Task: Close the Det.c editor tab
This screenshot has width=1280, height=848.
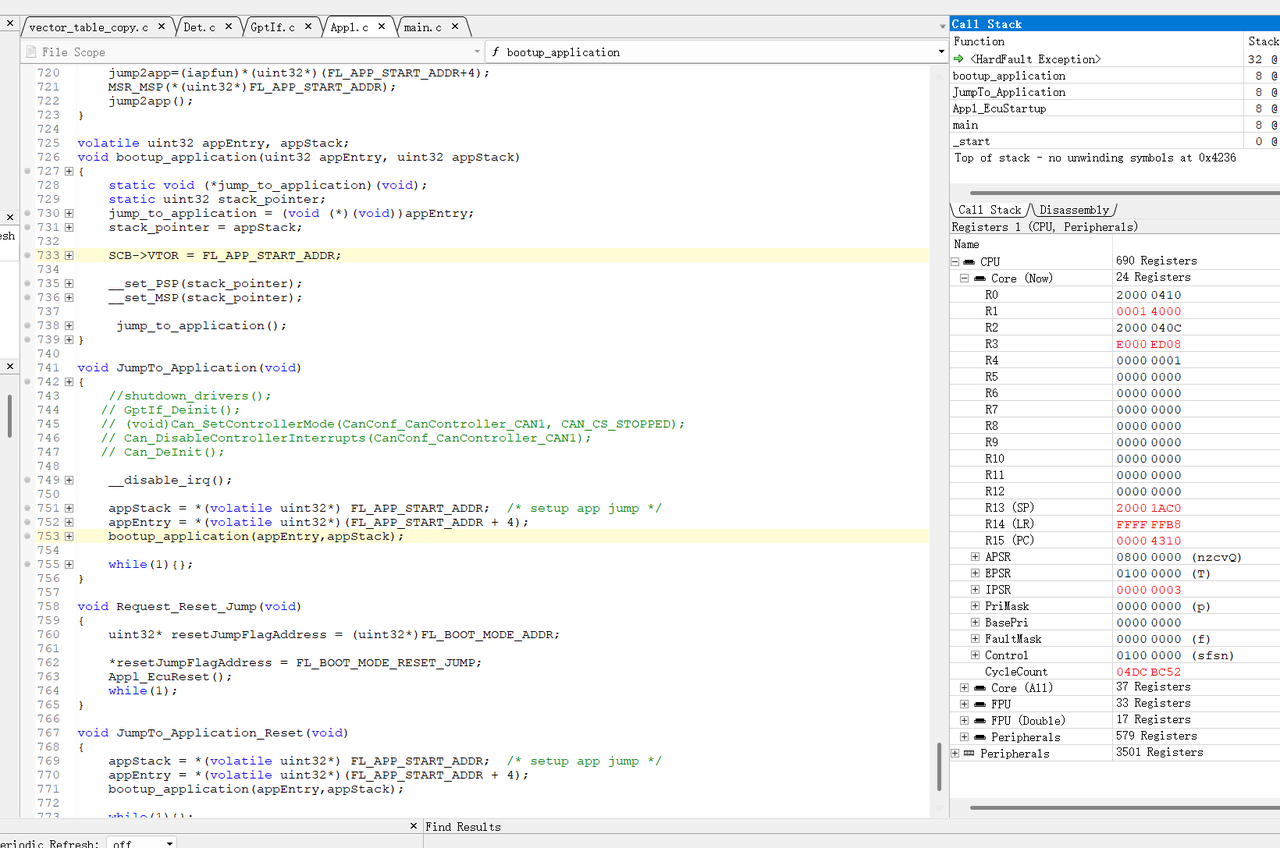Action: (229, 27)
